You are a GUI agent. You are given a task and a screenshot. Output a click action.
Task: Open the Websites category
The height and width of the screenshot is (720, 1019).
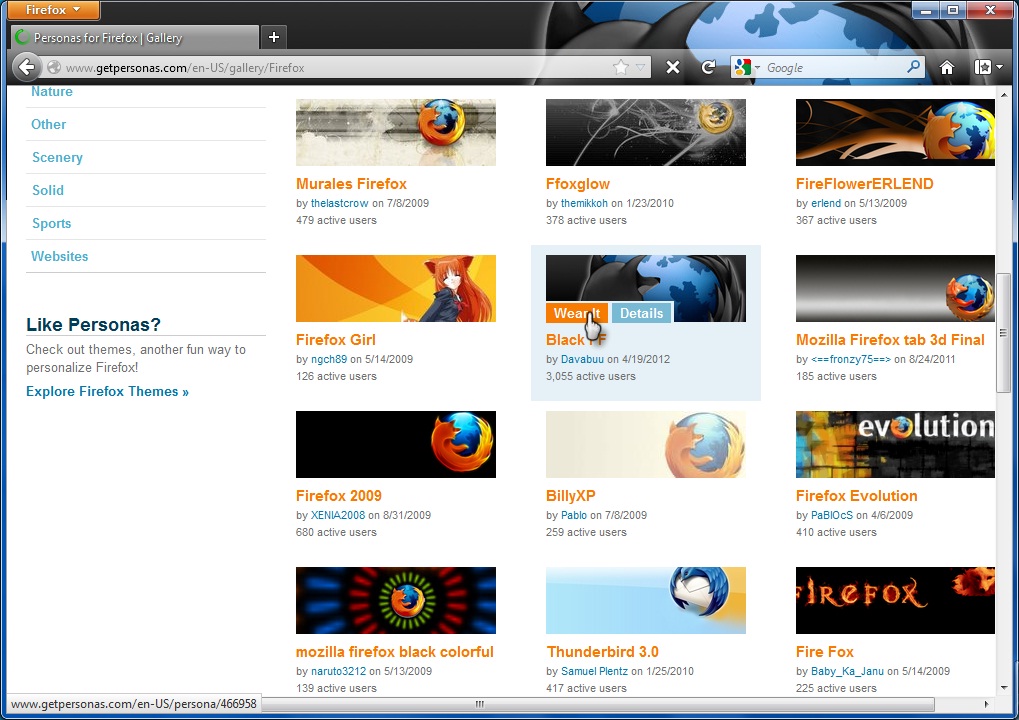60,256
